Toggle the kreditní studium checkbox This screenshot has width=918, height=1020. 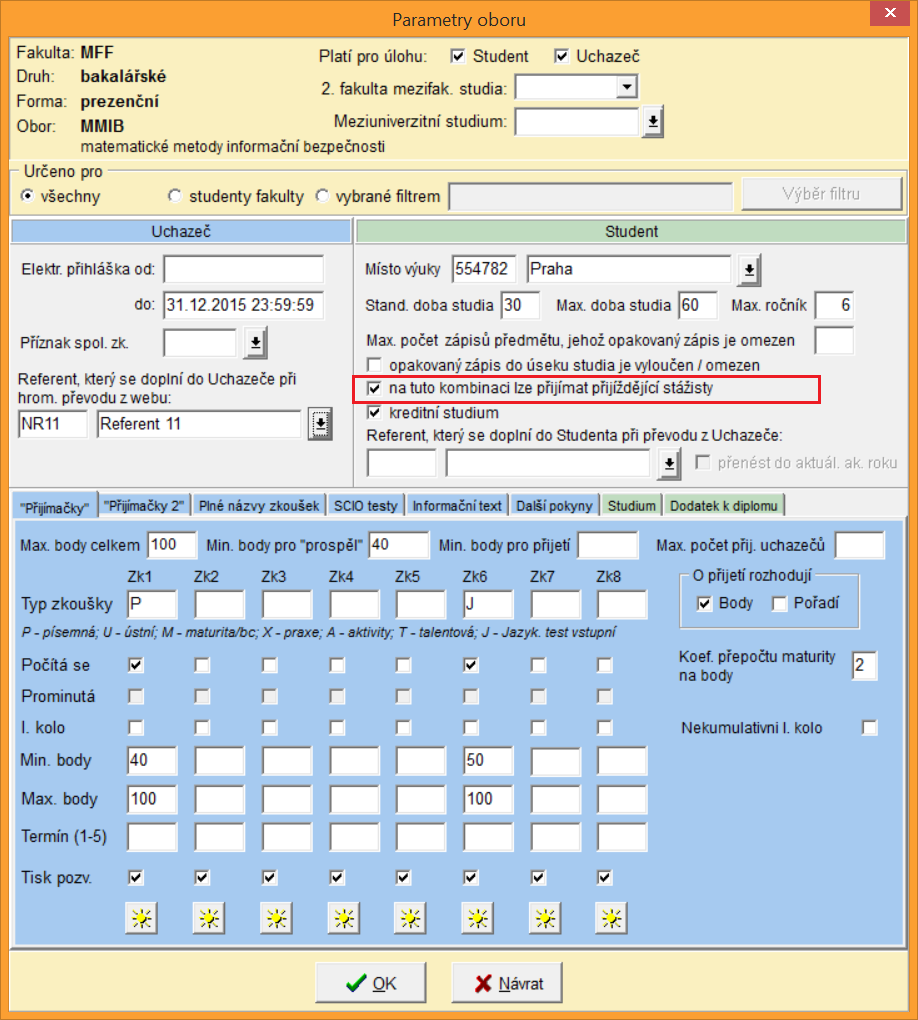pos(375,412)
